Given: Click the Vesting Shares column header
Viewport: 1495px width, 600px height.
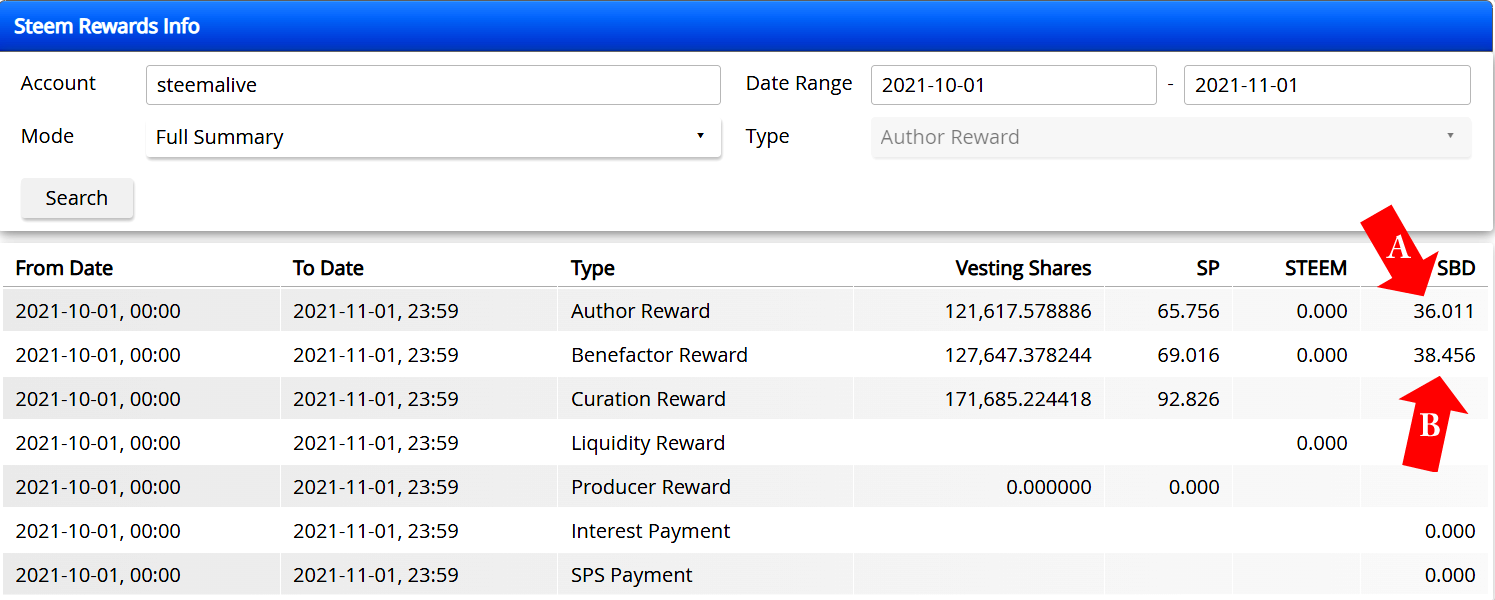Looking at the screenshot, I should (1023, 268).
